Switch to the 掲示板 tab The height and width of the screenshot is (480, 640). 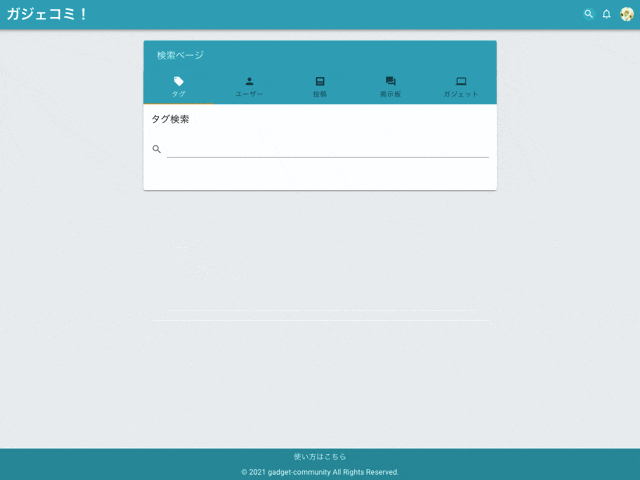pyautogui.click(x=390, y=87)
